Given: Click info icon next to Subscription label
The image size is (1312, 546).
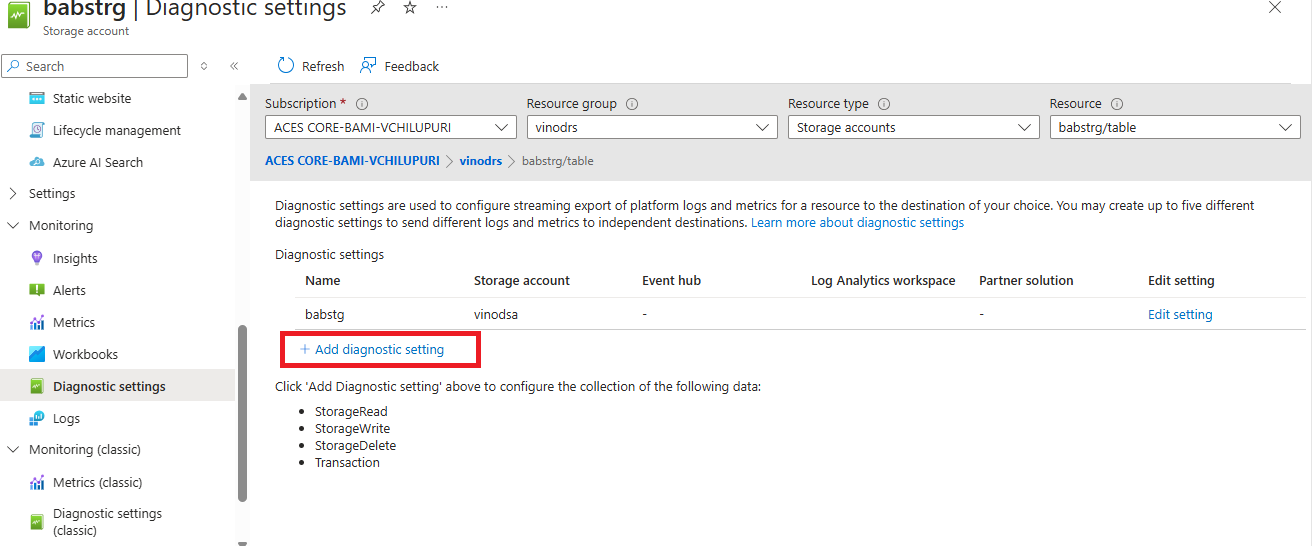Looking at the screenshot, I should [362, 104].
